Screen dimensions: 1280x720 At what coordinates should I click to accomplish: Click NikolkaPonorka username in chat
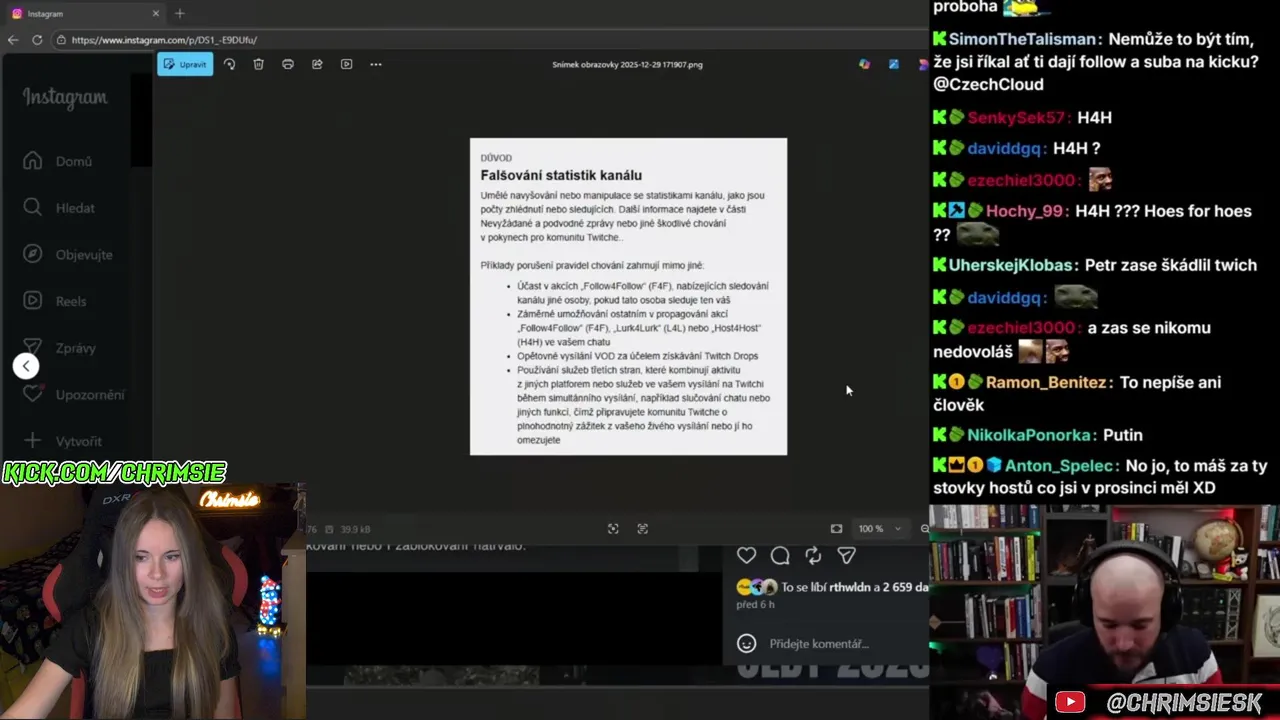point(1029,435)
